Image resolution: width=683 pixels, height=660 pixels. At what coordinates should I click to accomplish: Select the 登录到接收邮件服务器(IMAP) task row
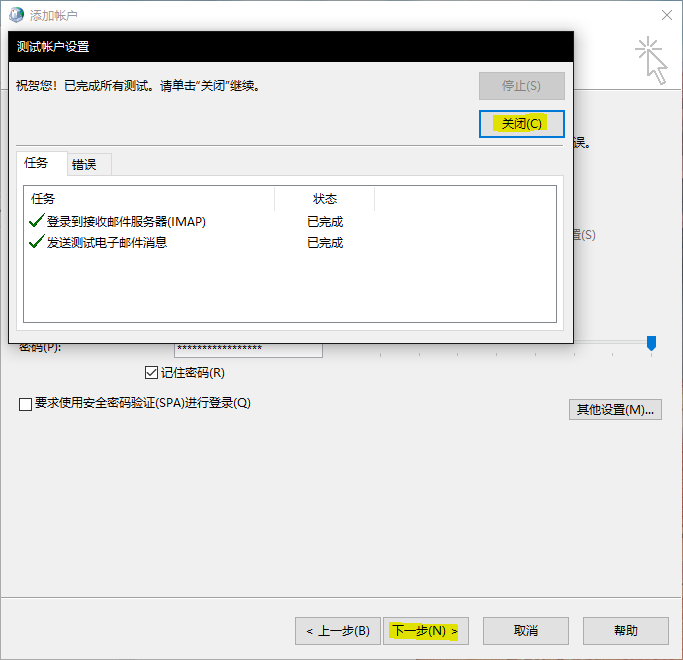(x=290, y=222)
